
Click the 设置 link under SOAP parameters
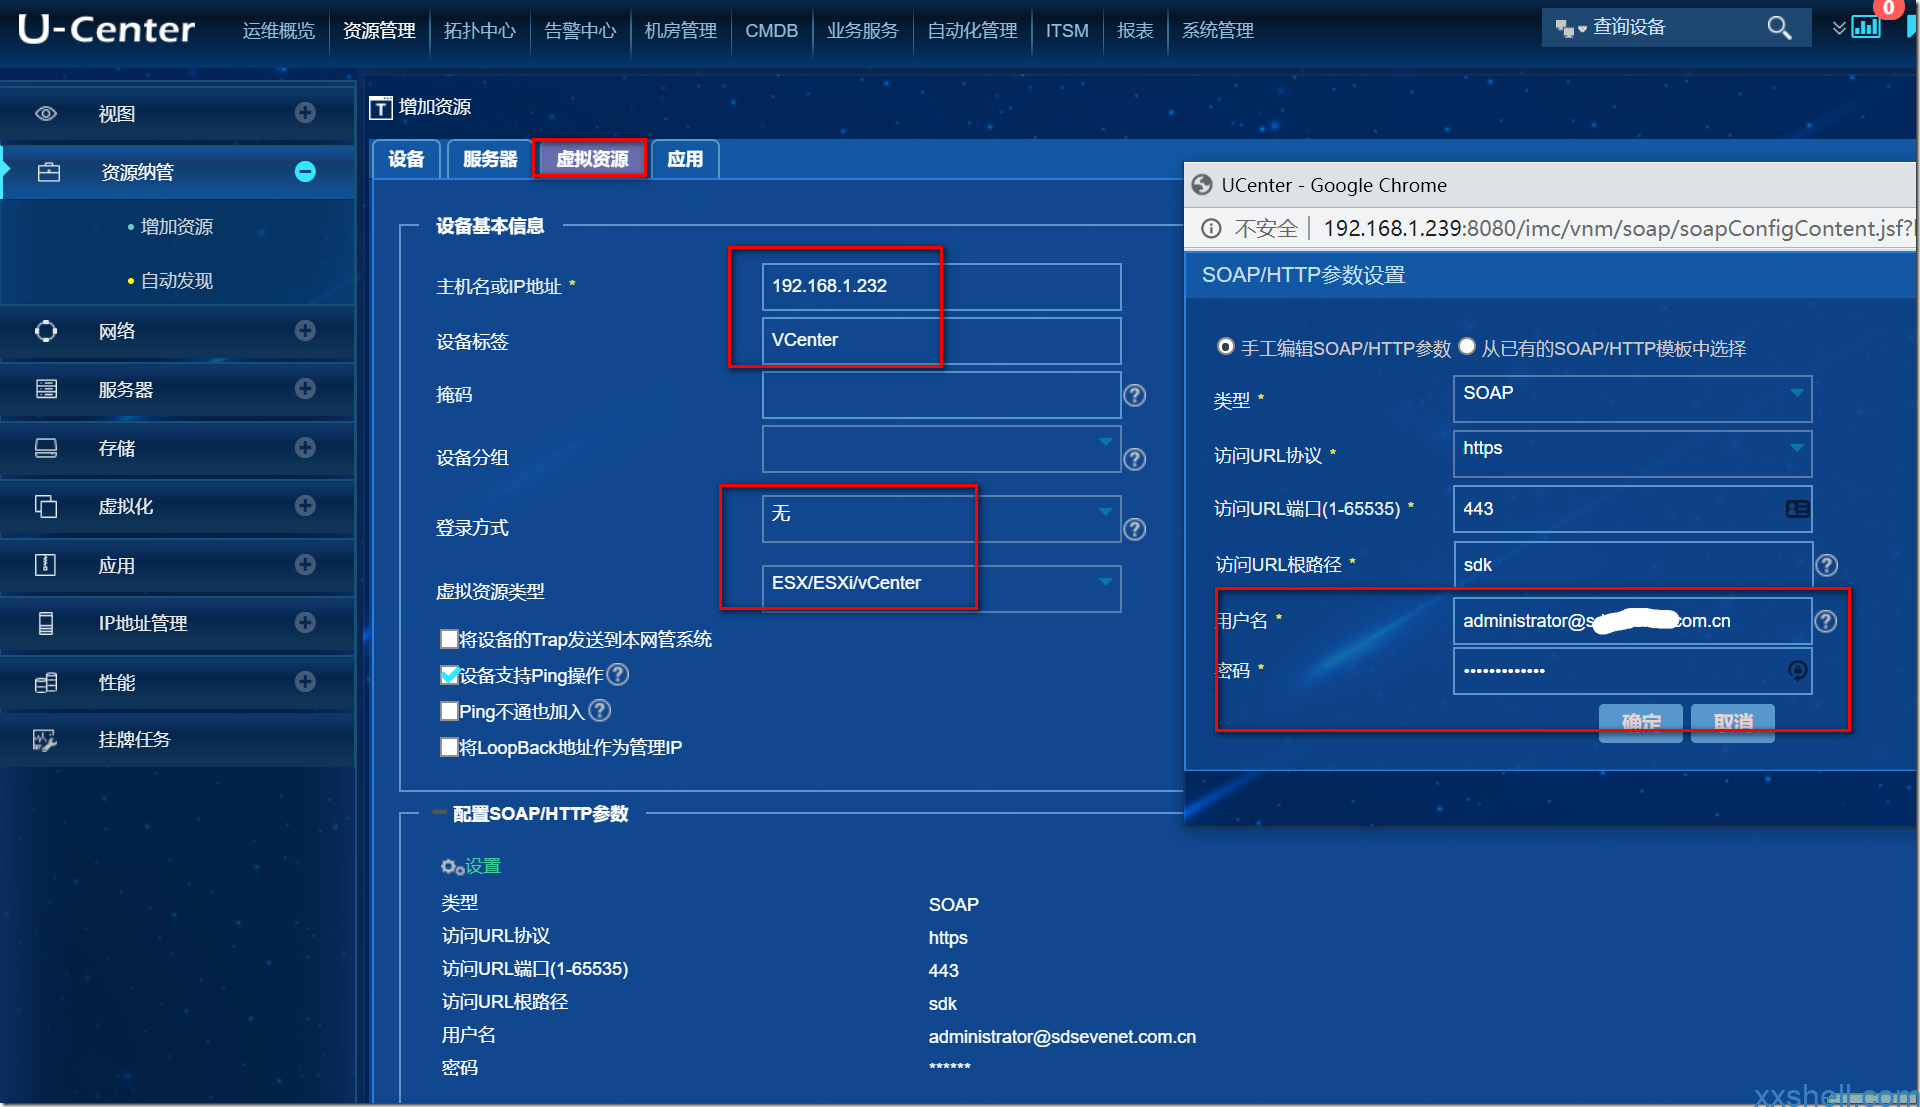click(483, 866)
